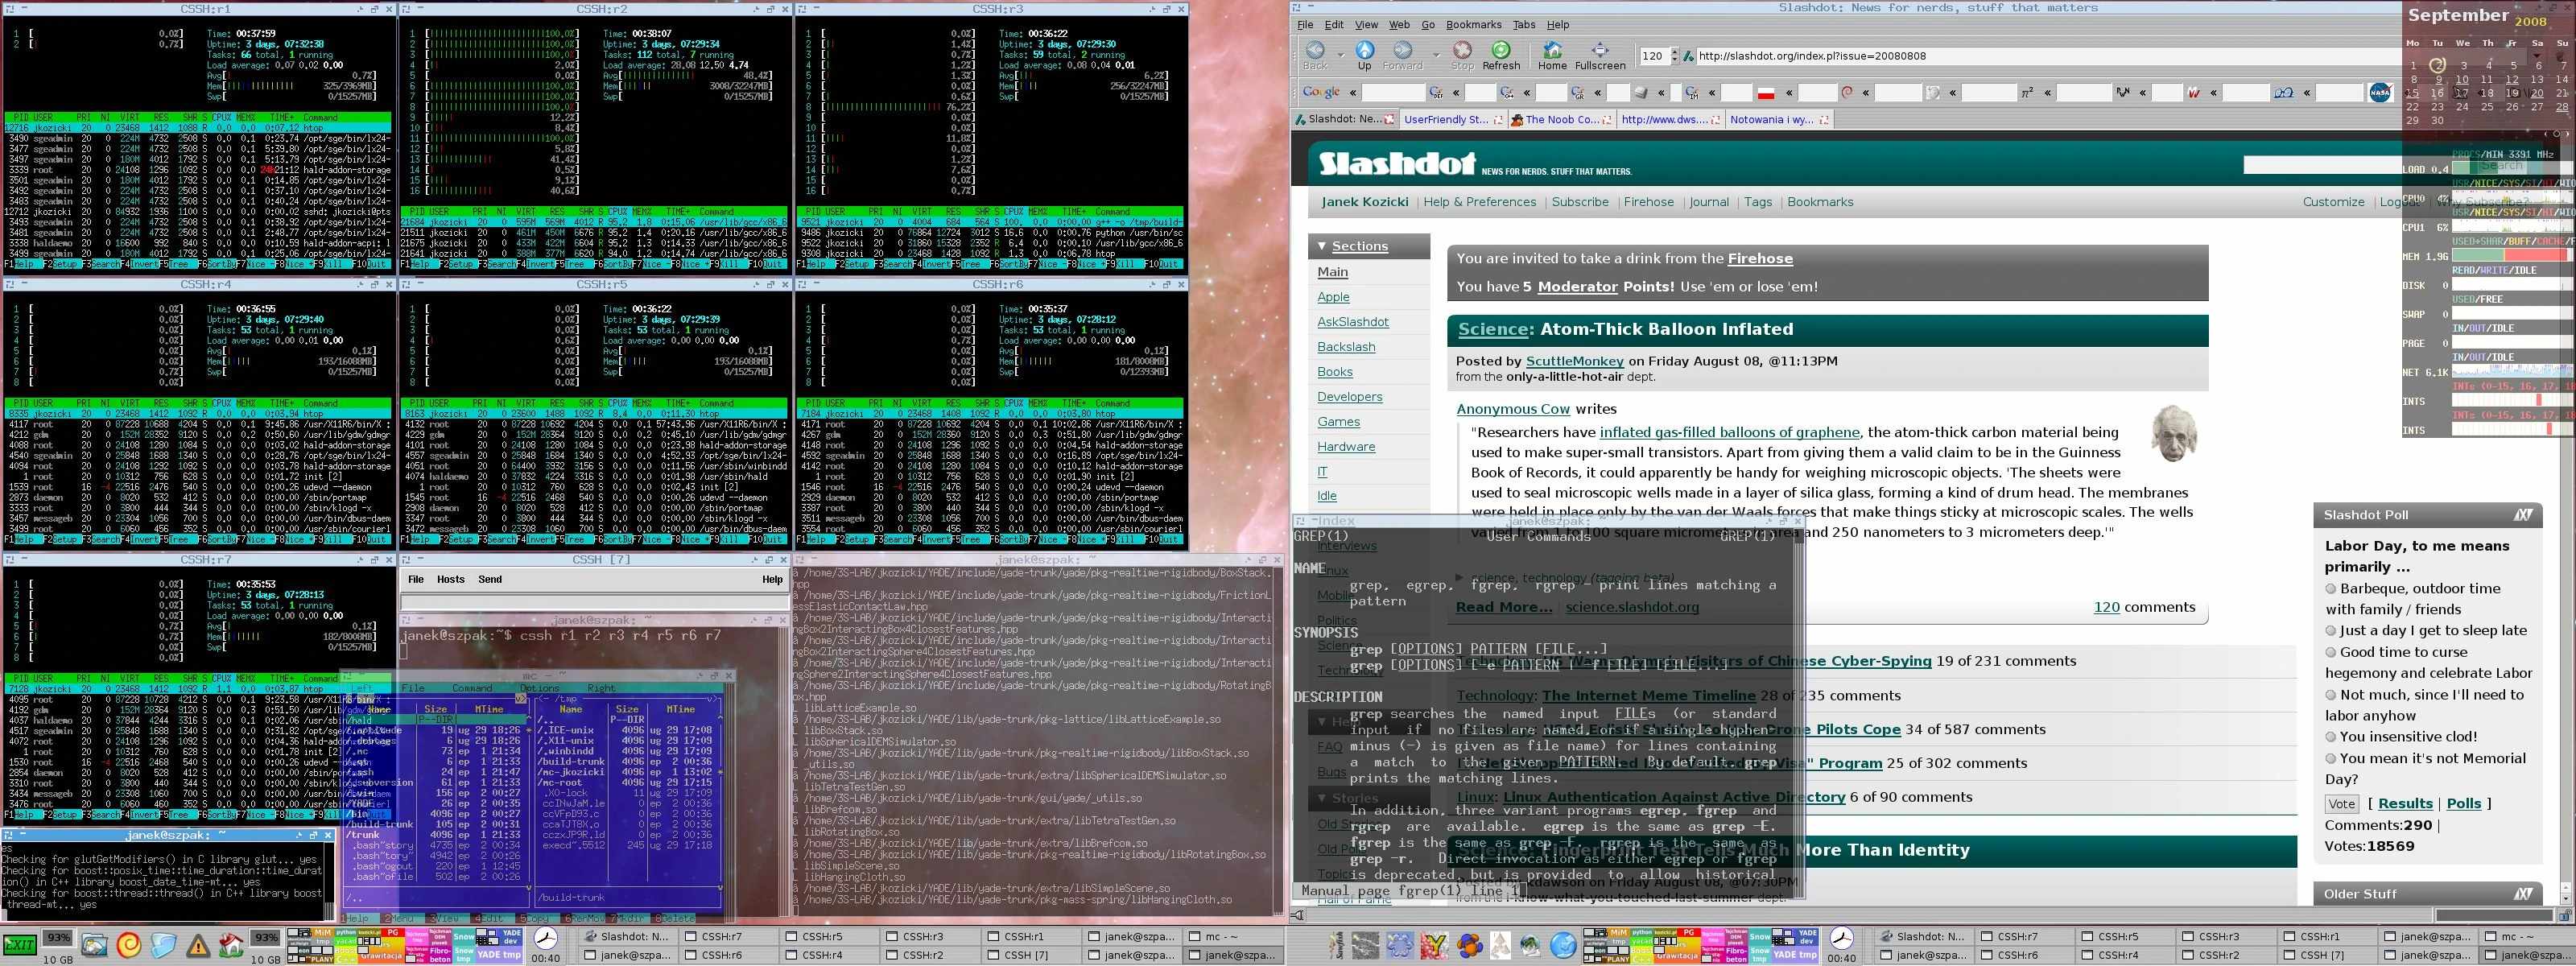Click the red house panel icon
Screen dimensions: 2576x966
point(231,945)
